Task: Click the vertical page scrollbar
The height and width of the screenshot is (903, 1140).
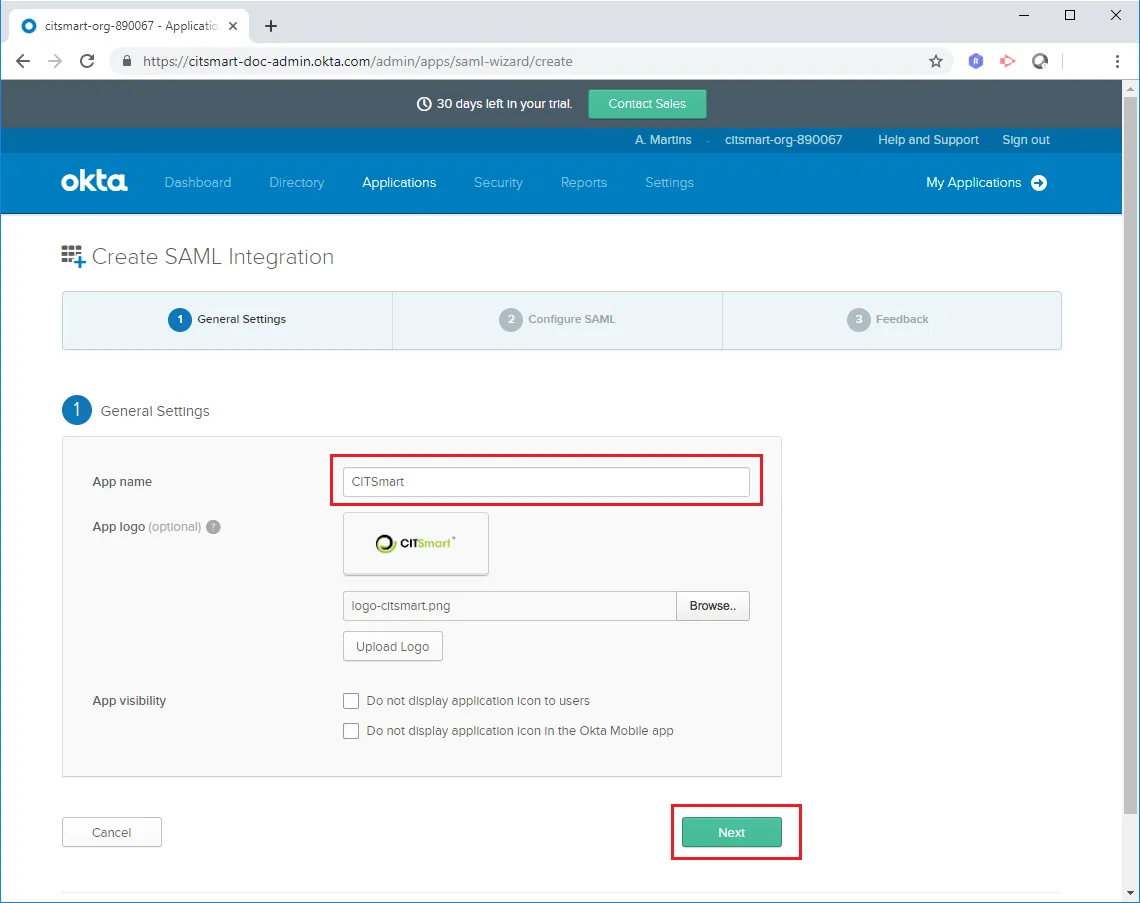Action: coord(1130,454)
